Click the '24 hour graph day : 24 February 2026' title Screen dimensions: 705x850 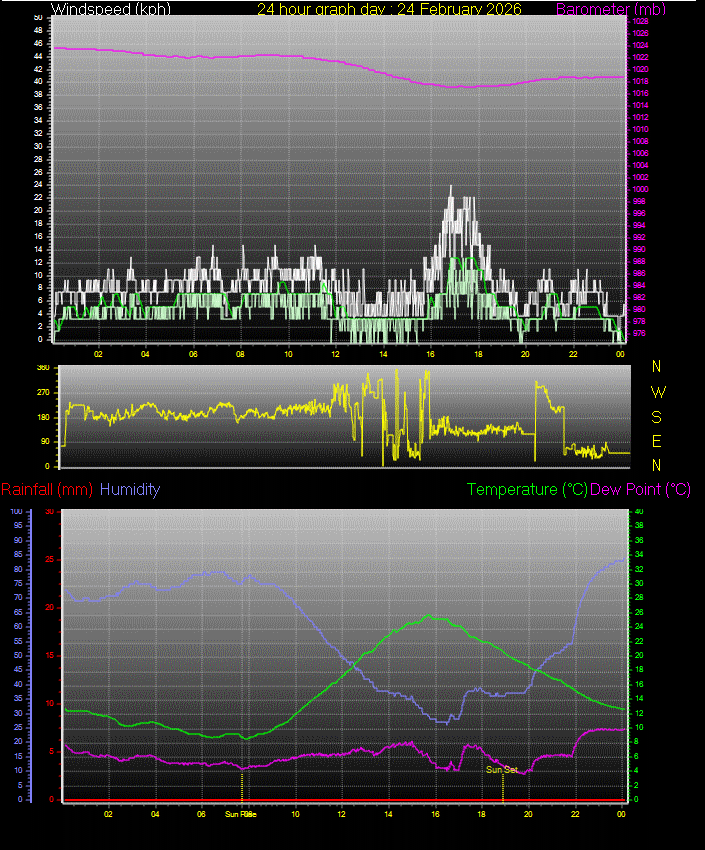pyautogui.click(x=389, y=9)
